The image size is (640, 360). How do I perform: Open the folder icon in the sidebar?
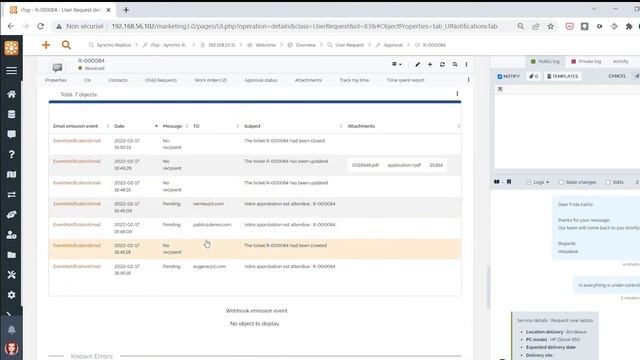coord(11,255)
